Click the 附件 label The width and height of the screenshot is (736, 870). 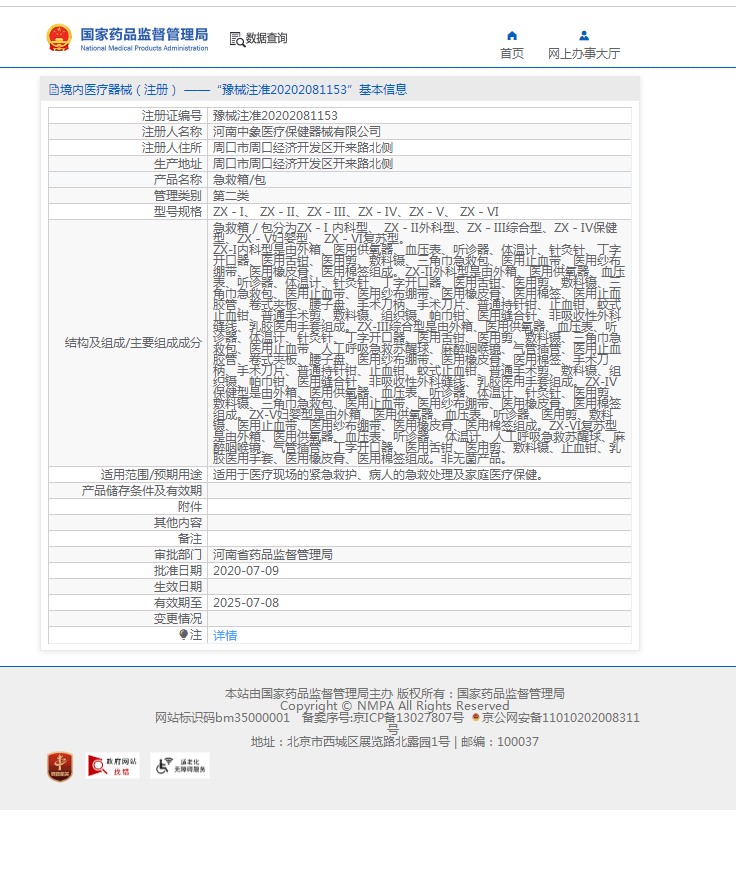(190, 507)
